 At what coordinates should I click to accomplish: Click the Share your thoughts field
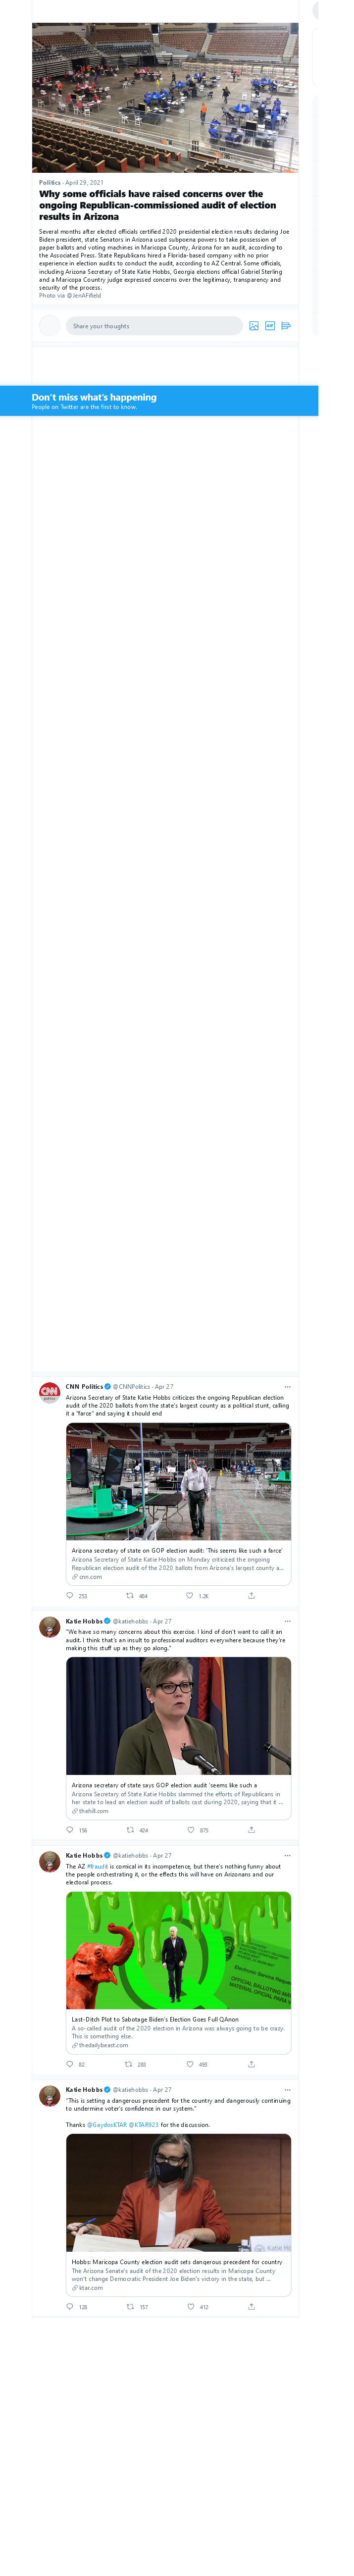pyautogui.click(x=154, y=326)
